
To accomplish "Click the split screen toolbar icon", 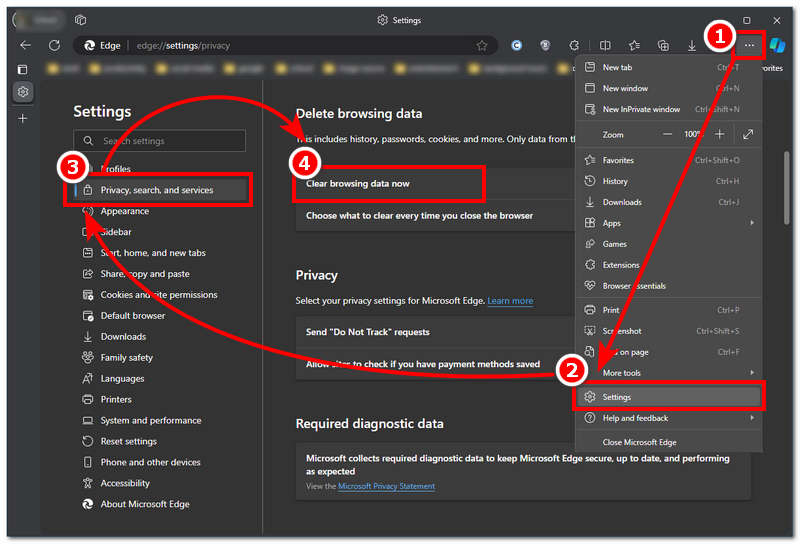I will click(x=605, y=45).
